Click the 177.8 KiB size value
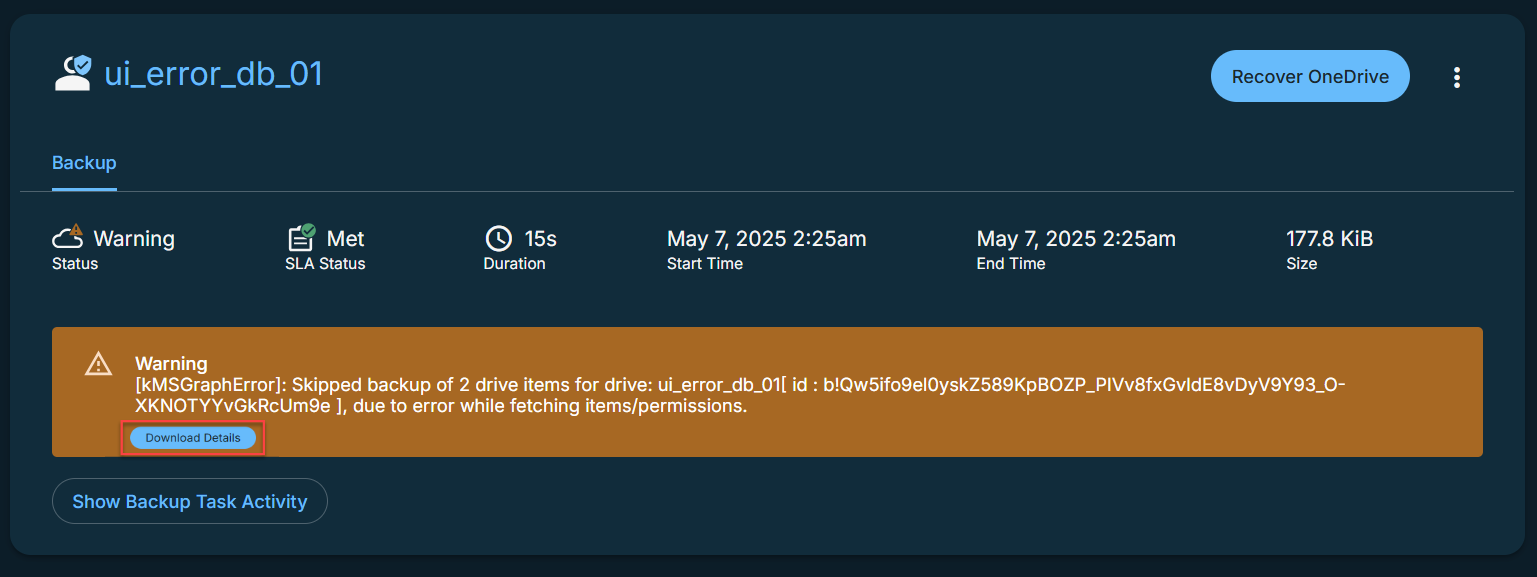 [x=1329, y=239]
